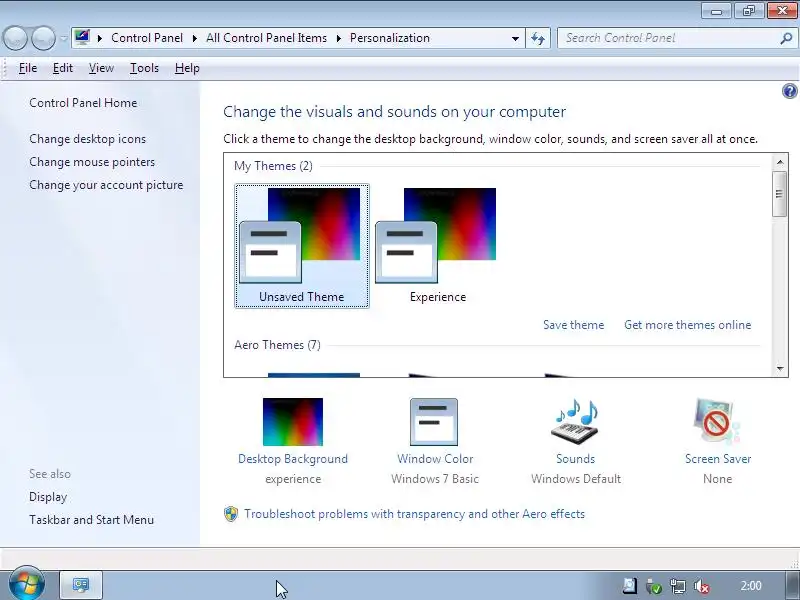
Task: Open the Window Color icon
Action: pyautogui.click(x=434, y=422)
